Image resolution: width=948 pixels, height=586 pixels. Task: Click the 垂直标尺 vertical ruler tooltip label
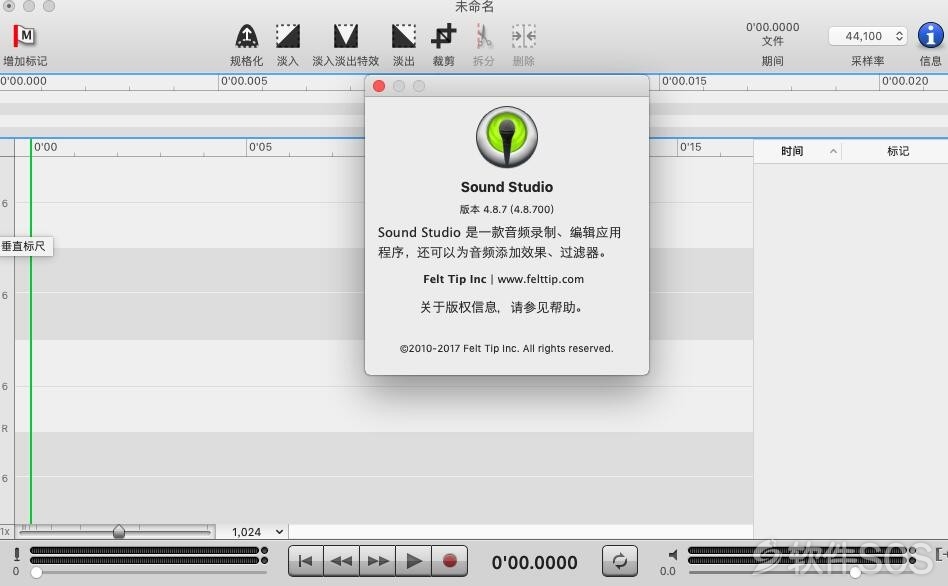(x=24, y=246)
